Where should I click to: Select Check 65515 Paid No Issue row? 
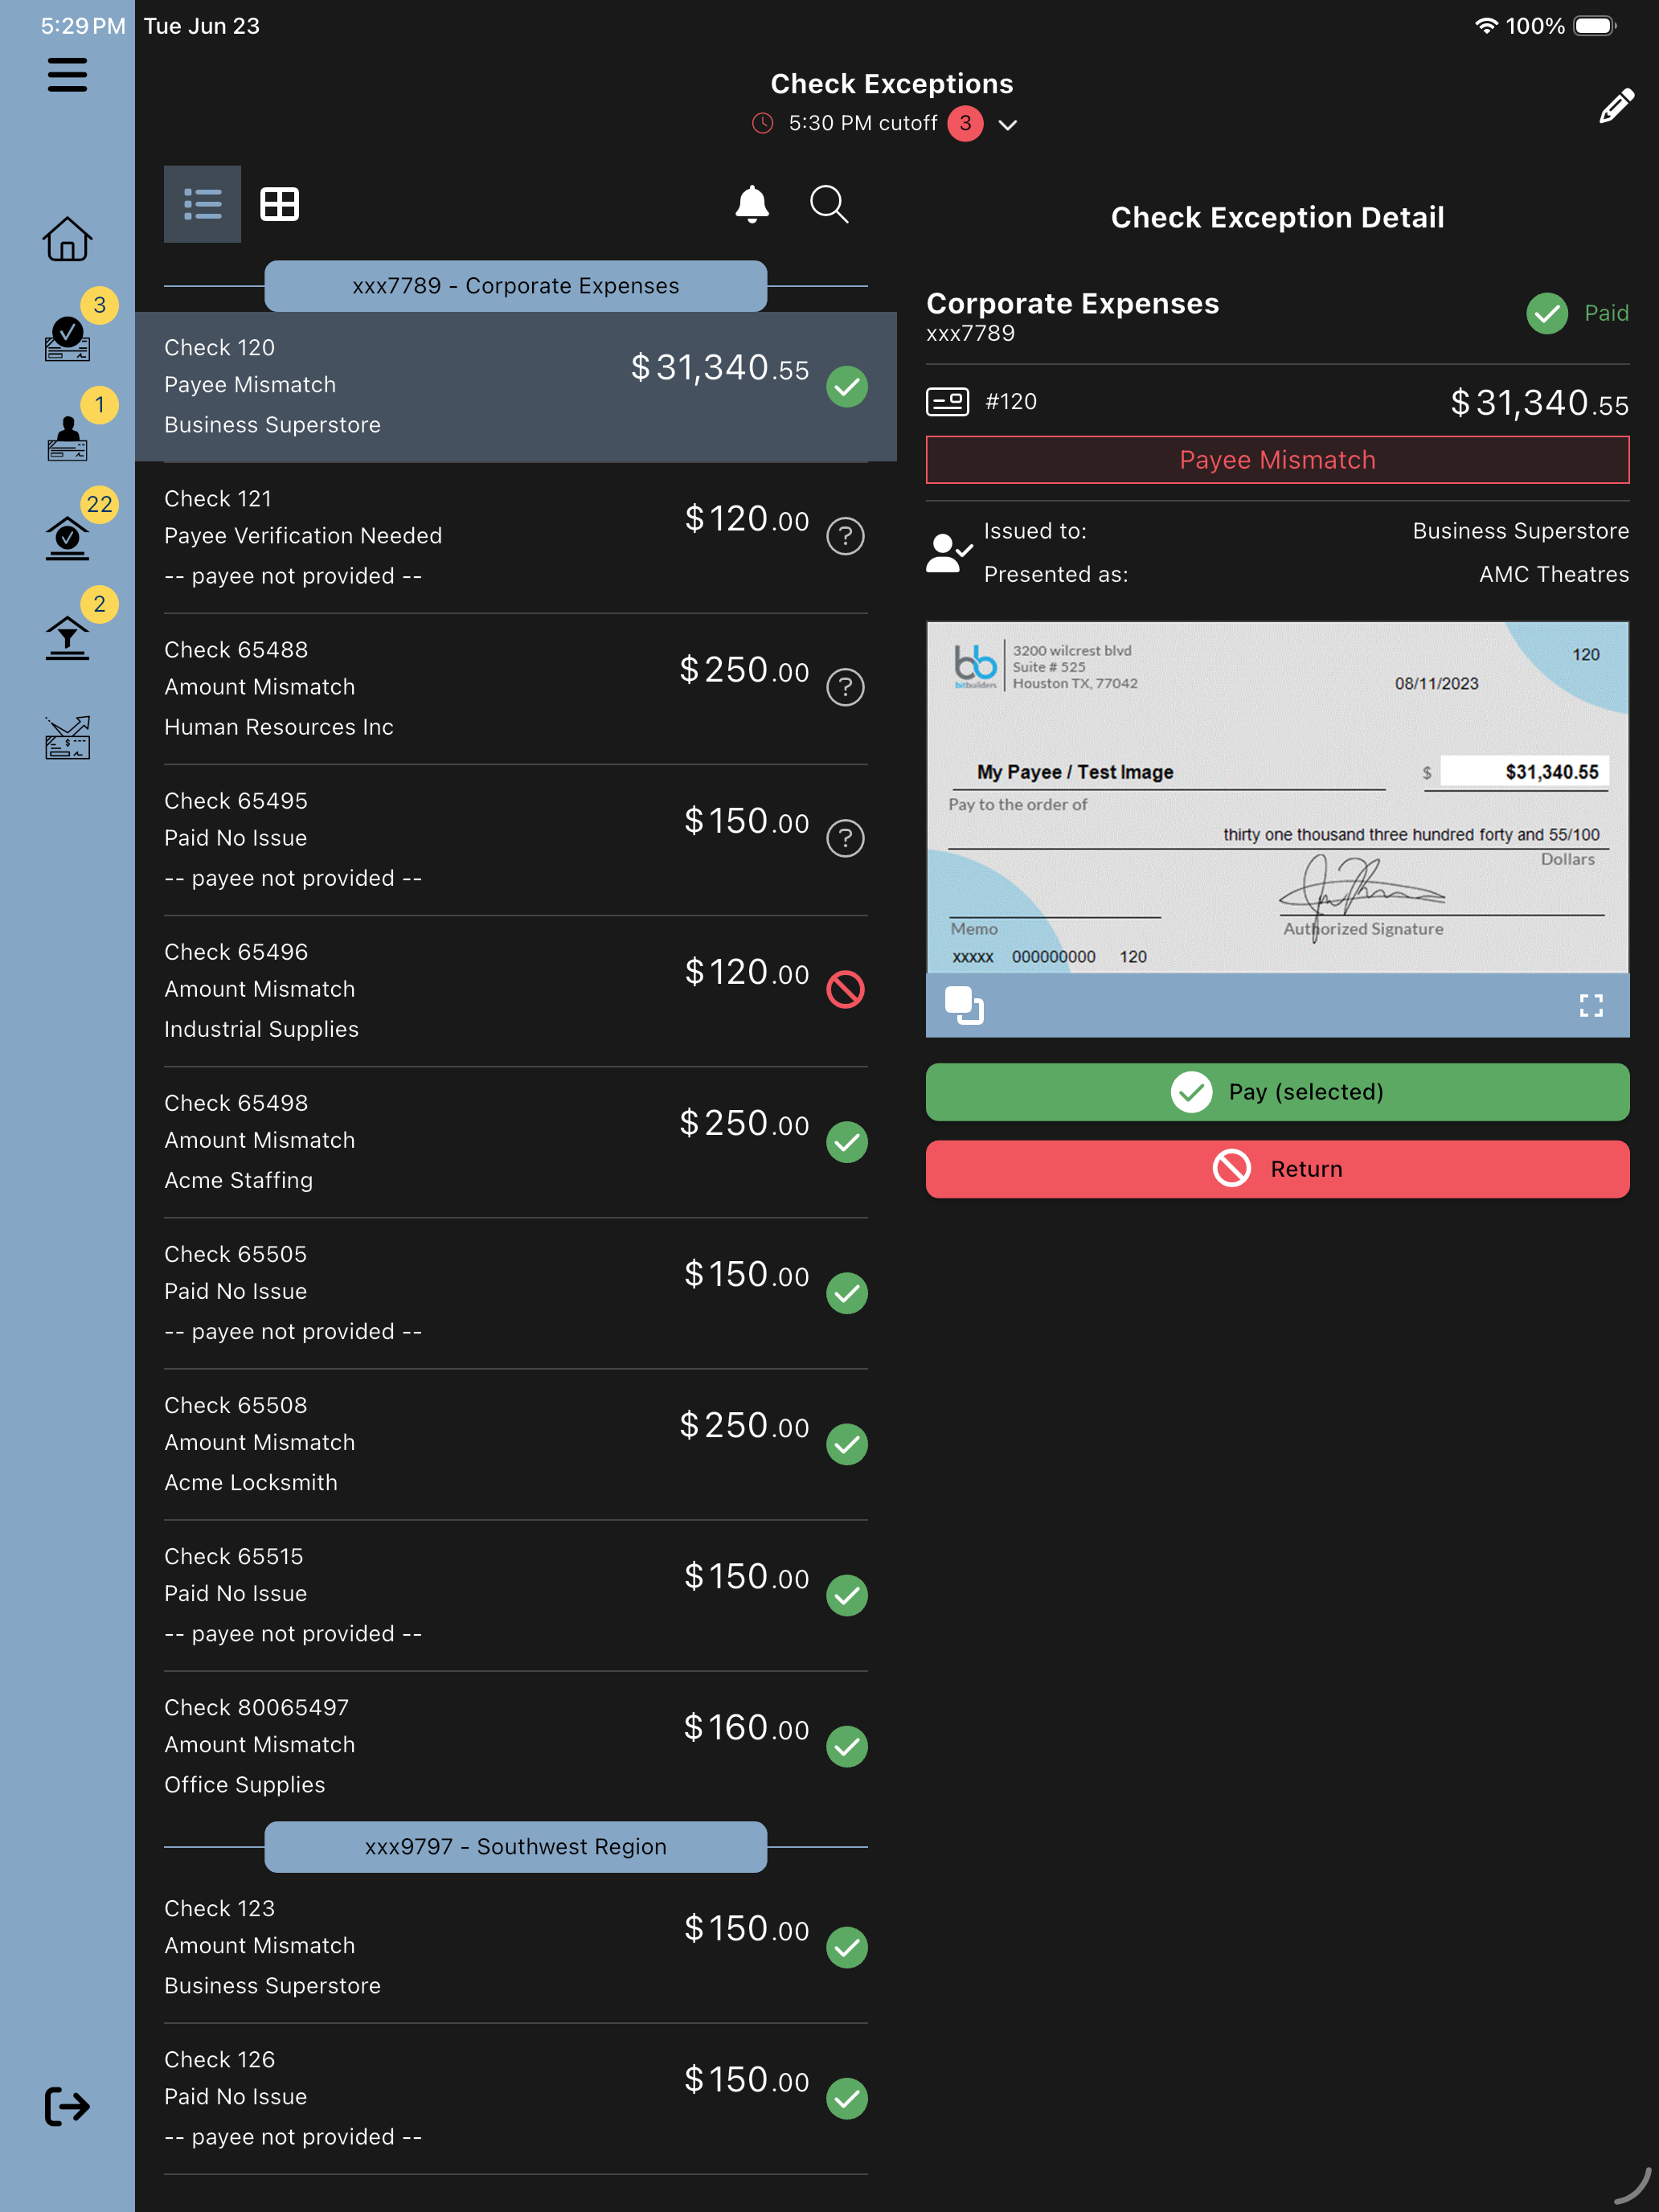516,1595
